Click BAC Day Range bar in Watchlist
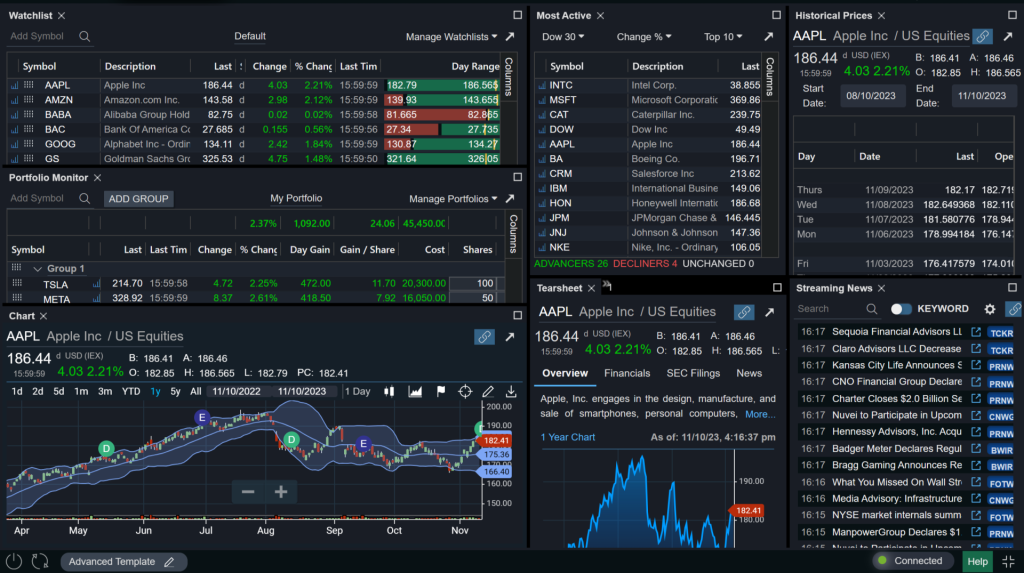 coord(442,129)
